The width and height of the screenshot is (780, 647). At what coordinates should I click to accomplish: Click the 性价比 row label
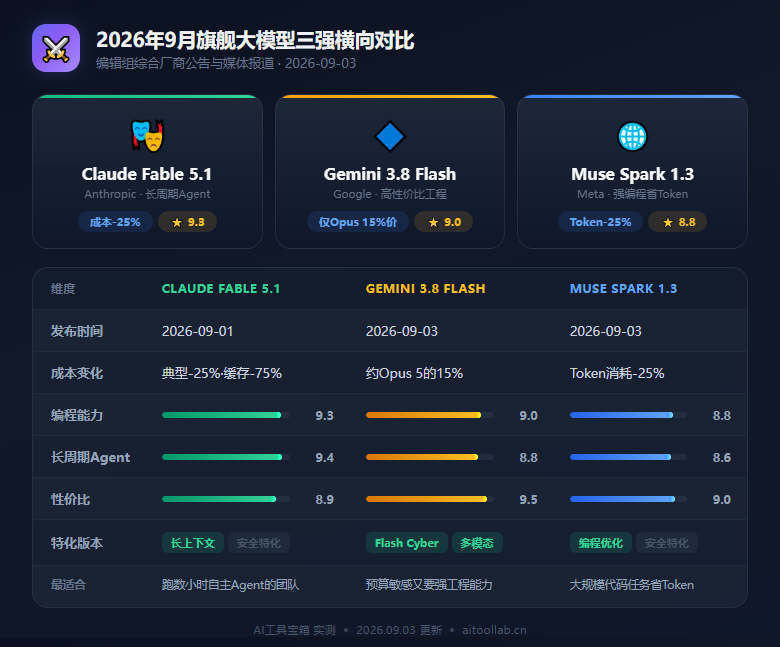pos(70,499)
